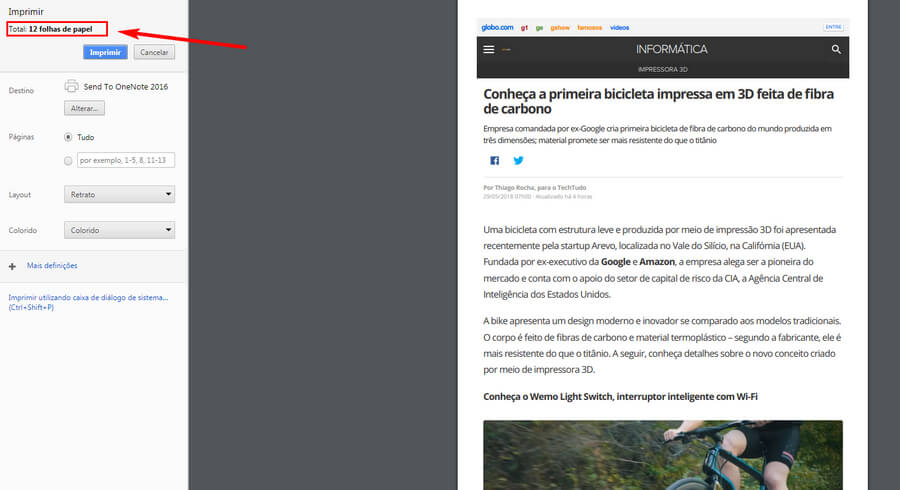Open Mais definições link
Image resolution: width=900 pixels, height=490 pixels.
point(52,266)
